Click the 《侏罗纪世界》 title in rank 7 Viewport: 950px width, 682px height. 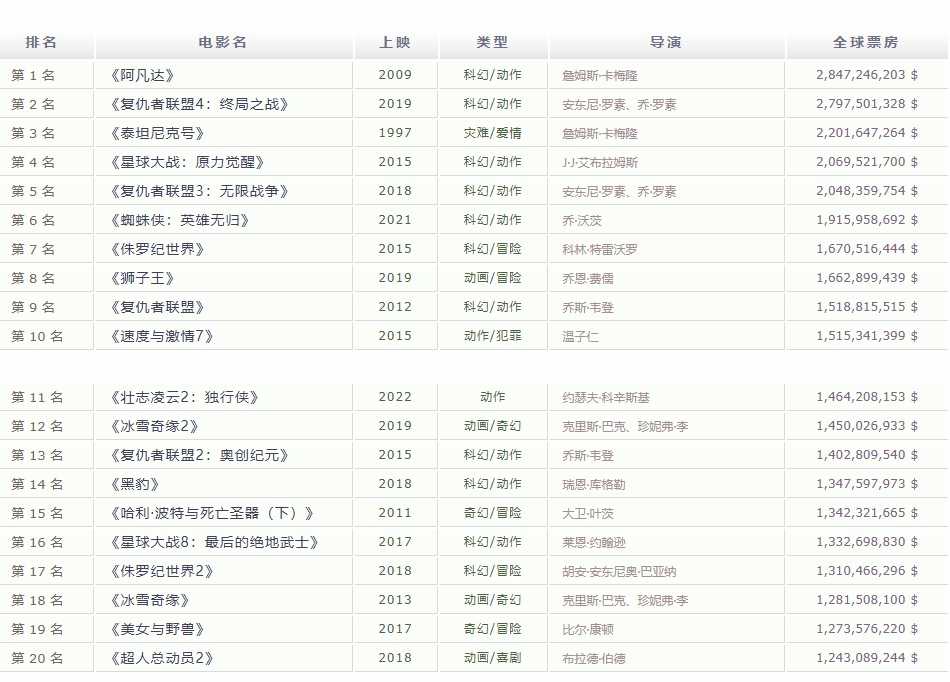pos(157,250)
